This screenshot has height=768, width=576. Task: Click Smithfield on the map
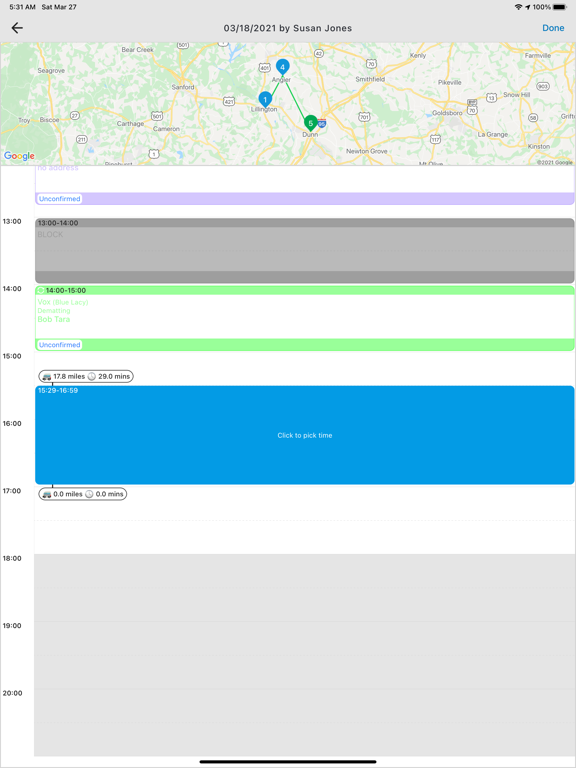370,79
